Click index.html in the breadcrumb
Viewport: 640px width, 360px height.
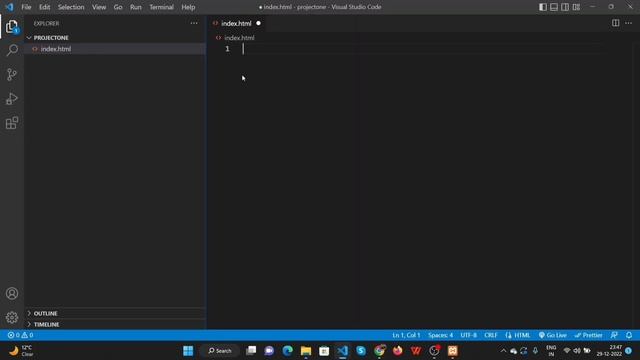tap(239, 38)
